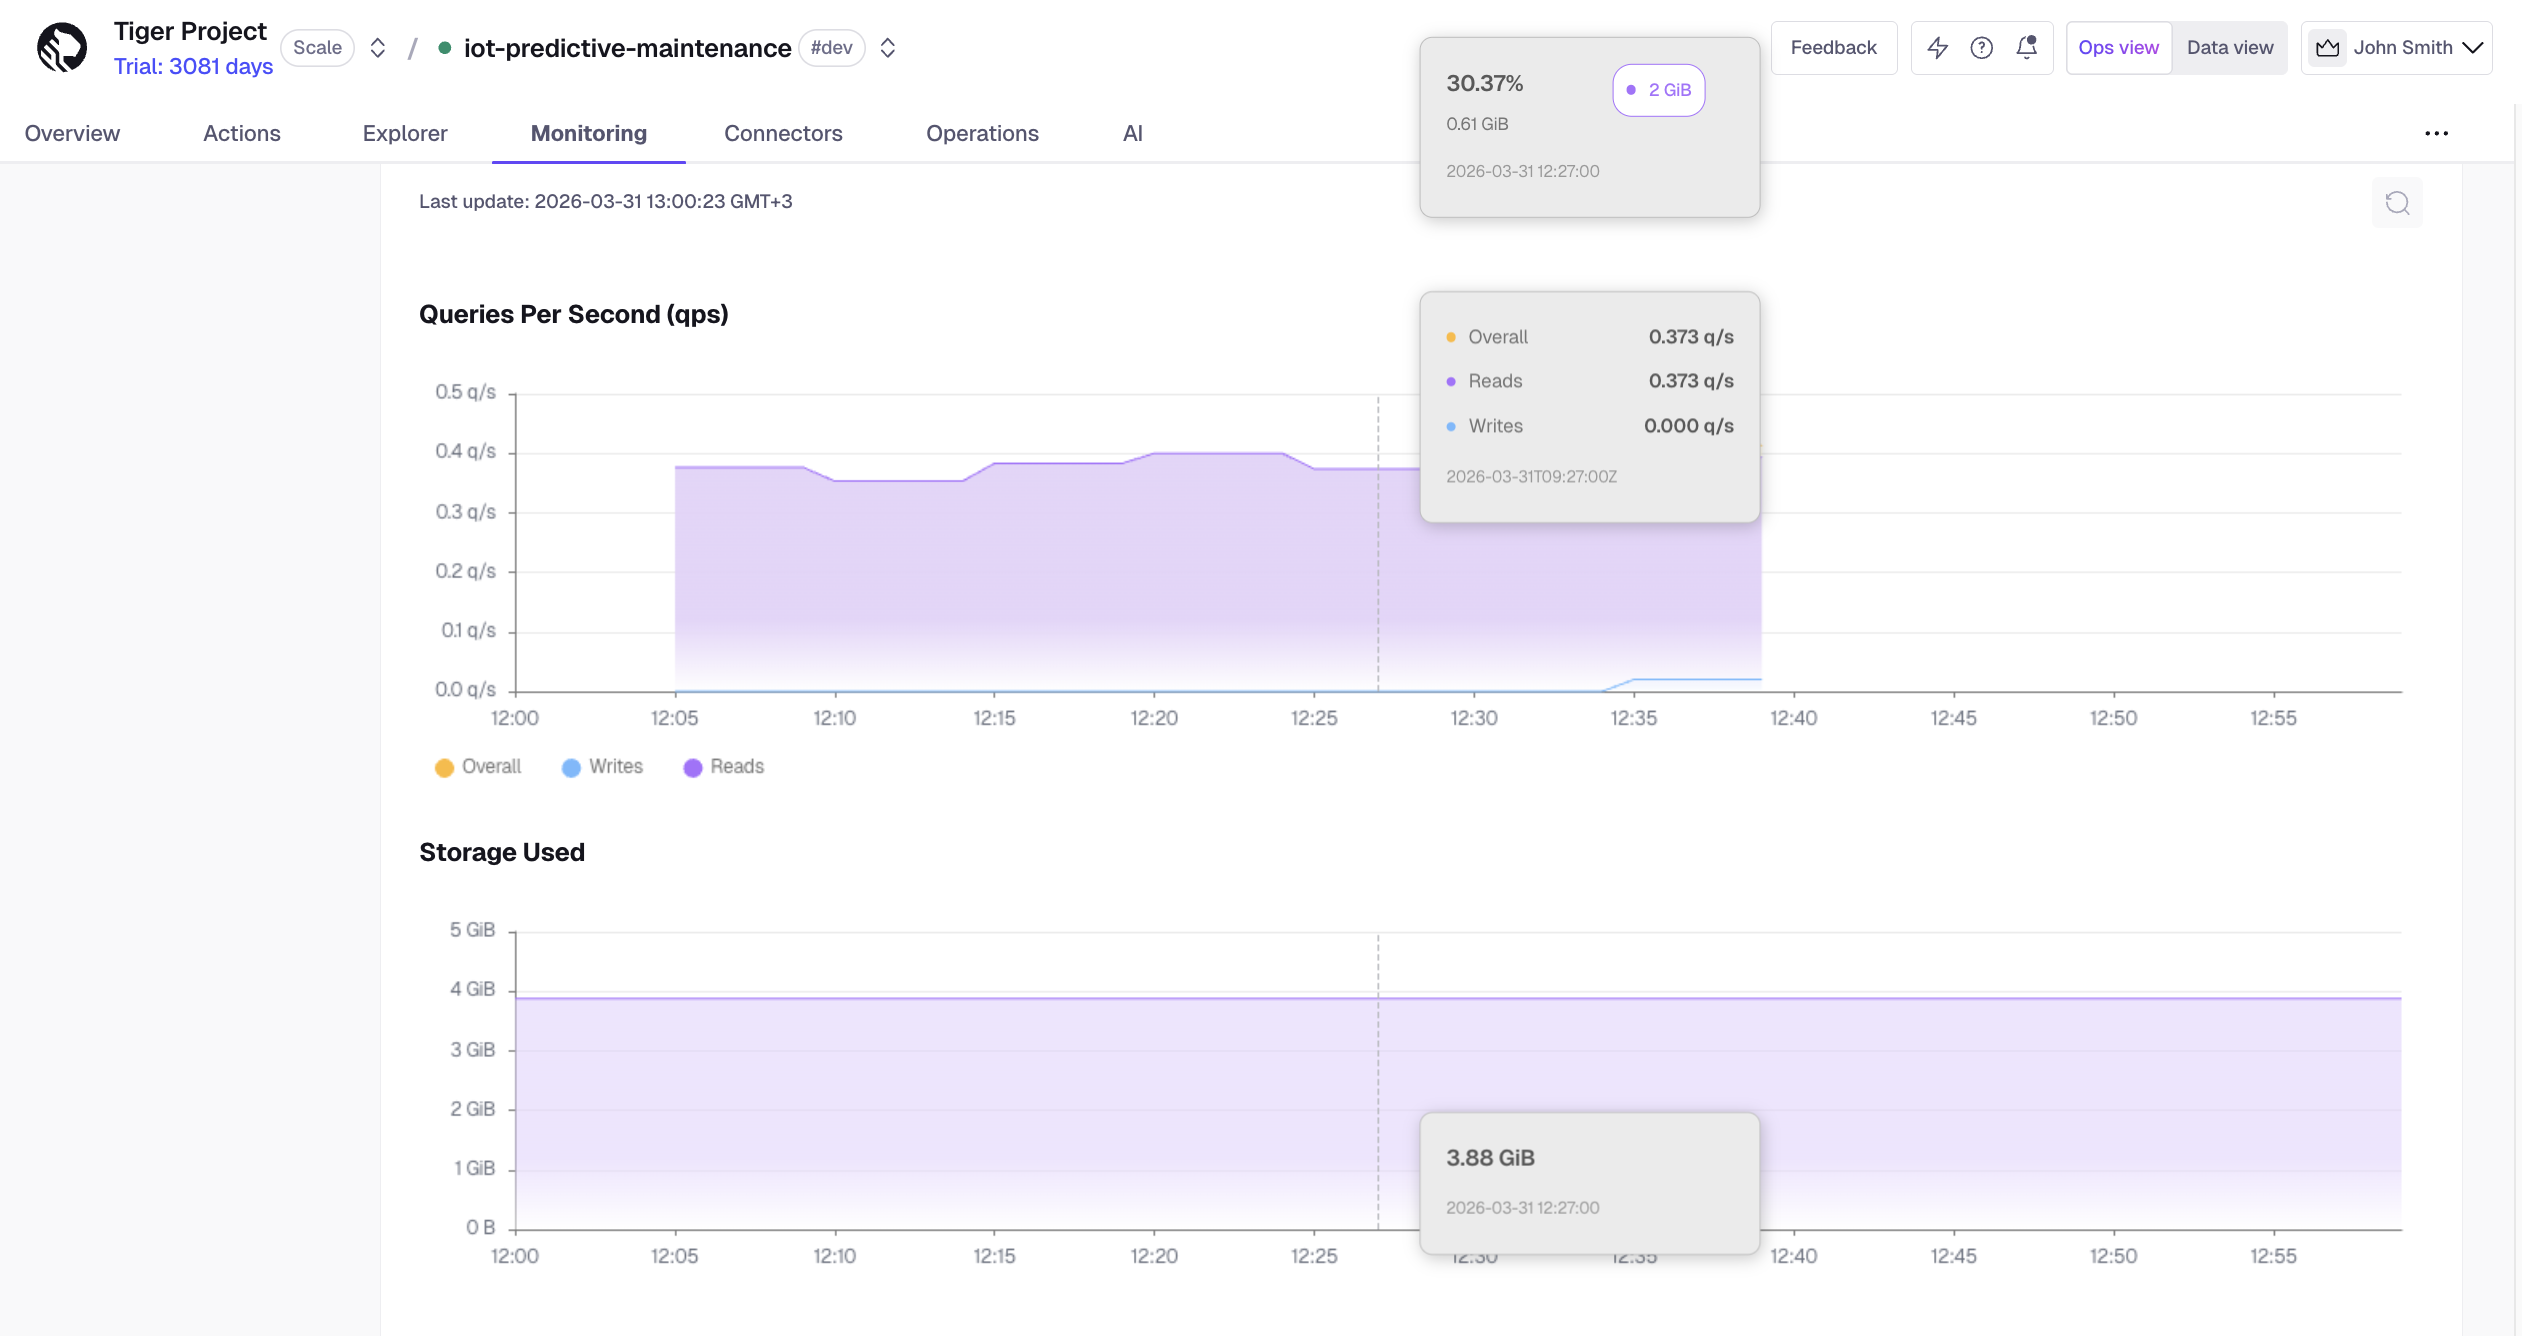This screenshot has width=2522, height=1336.
Task: Open help using the question mark icon
Action: pos(1982,47)
